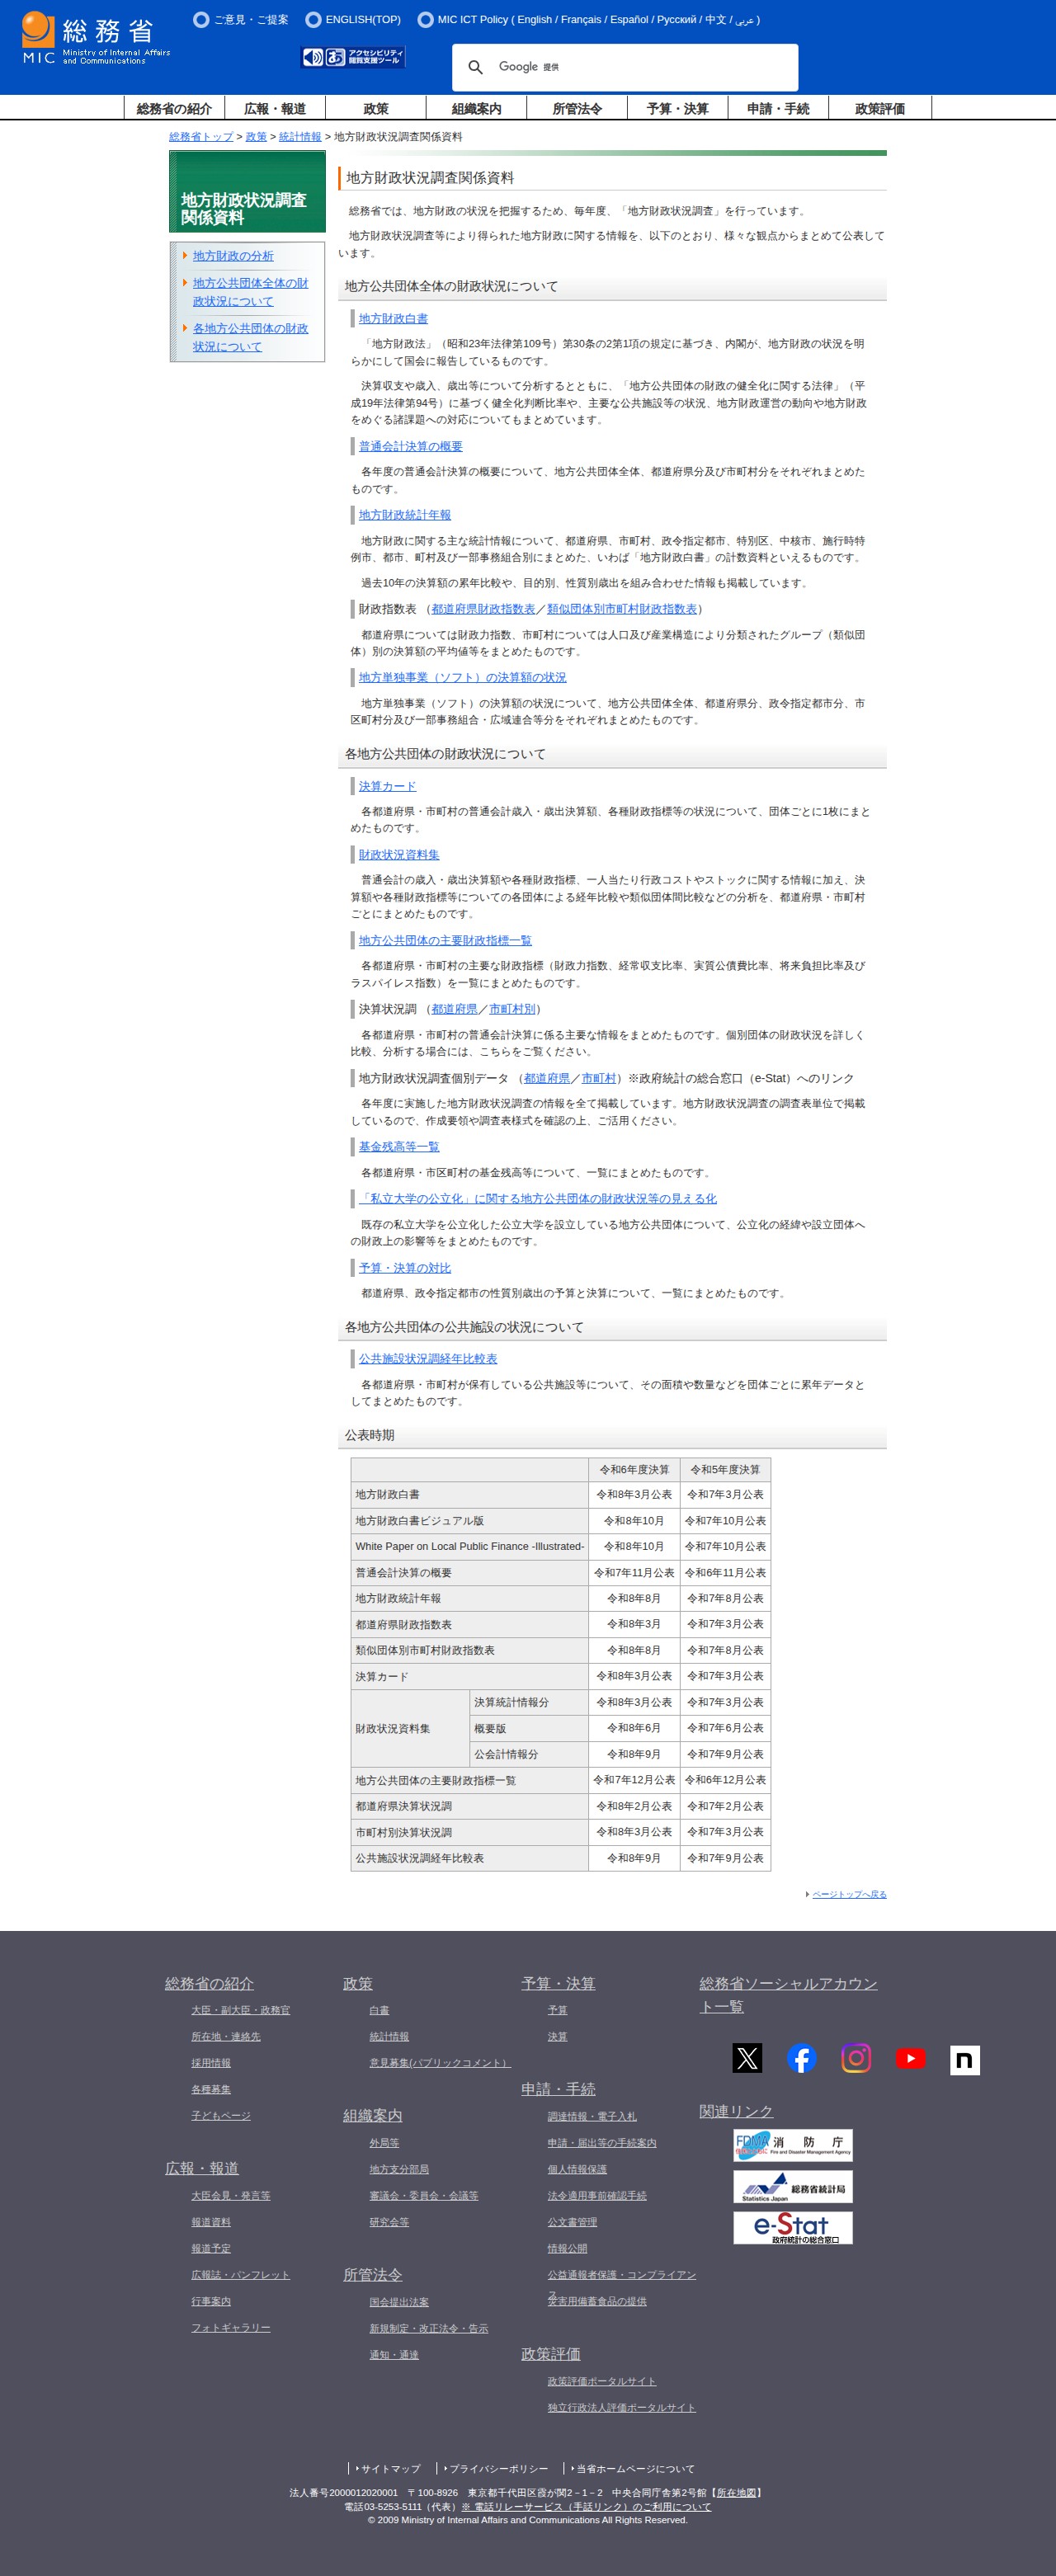1056x2576 pixels.
Task: Go to 総務省トップ breadcrumb
Action: pyautogui.click(x=201, y=137)
